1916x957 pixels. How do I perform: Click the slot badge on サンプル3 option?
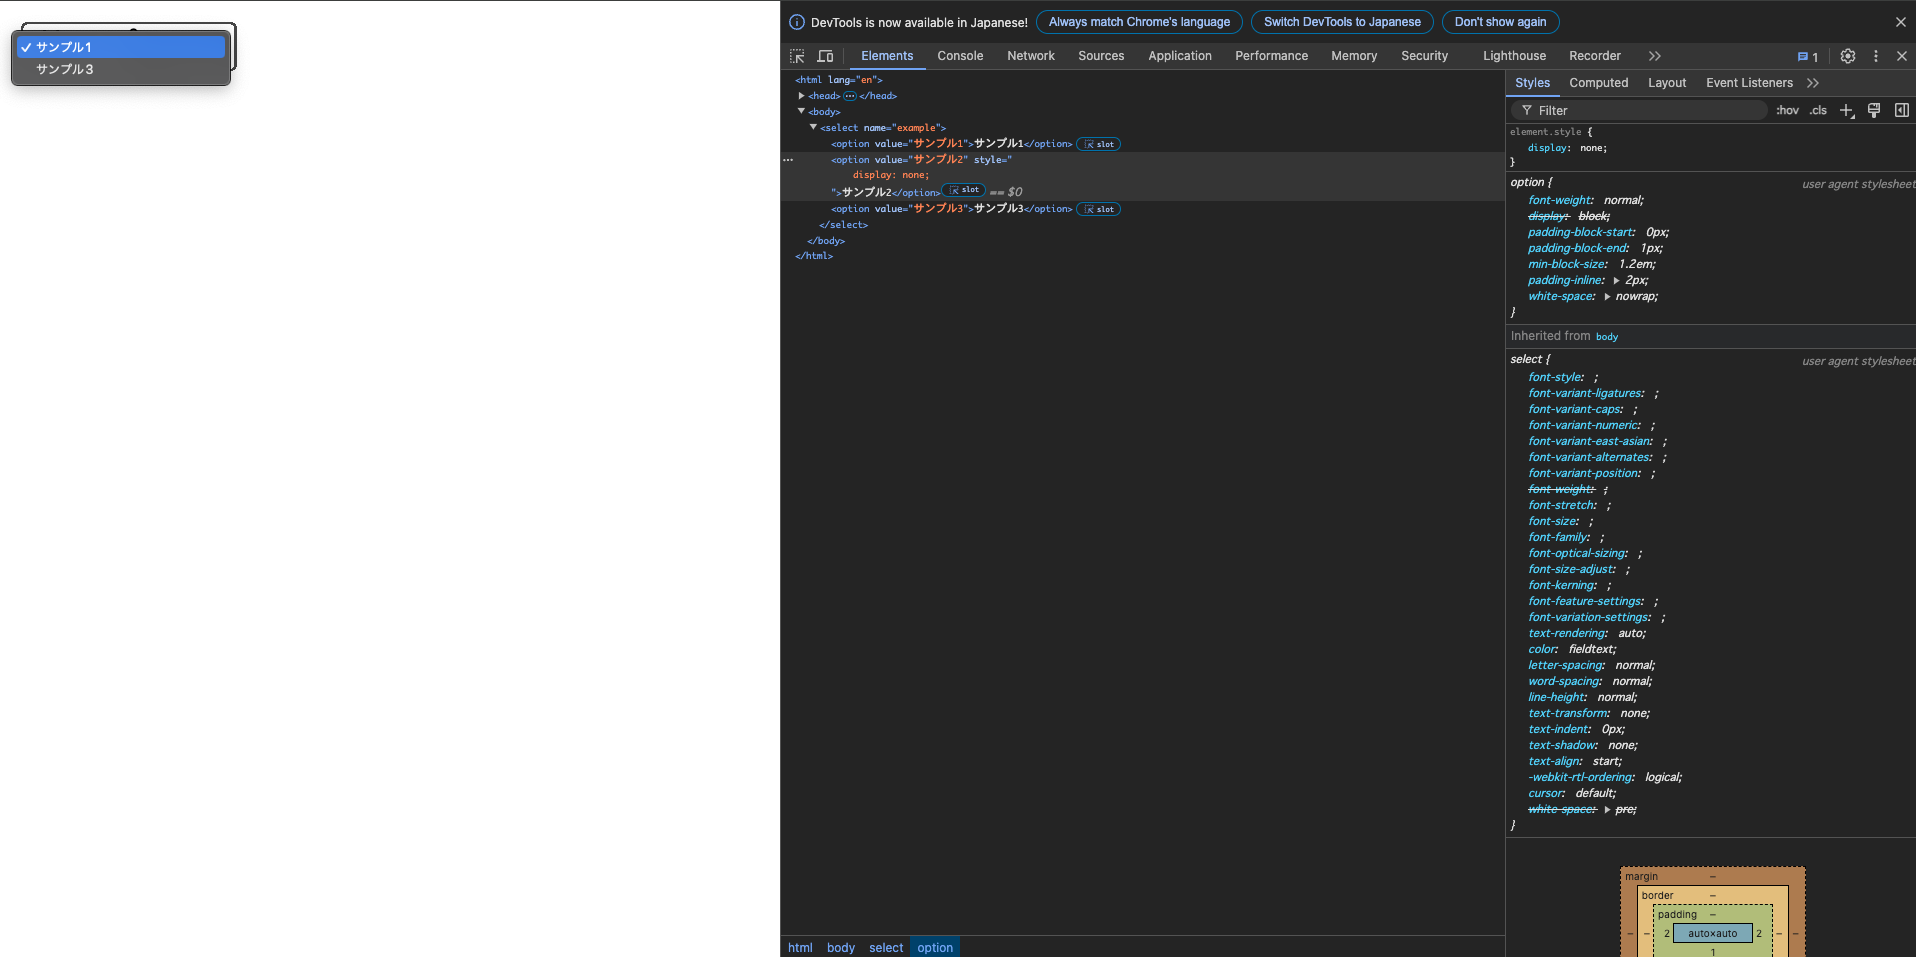[x=1099, y=209]
